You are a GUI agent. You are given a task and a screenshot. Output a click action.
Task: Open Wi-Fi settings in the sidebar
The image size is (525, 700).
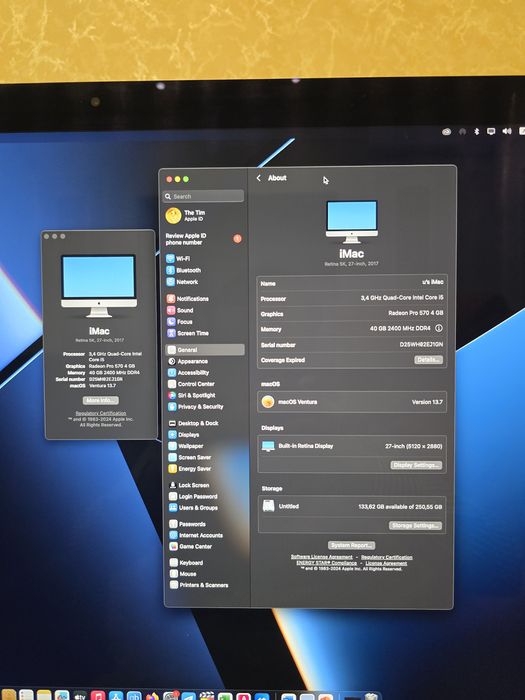[178, 258]
